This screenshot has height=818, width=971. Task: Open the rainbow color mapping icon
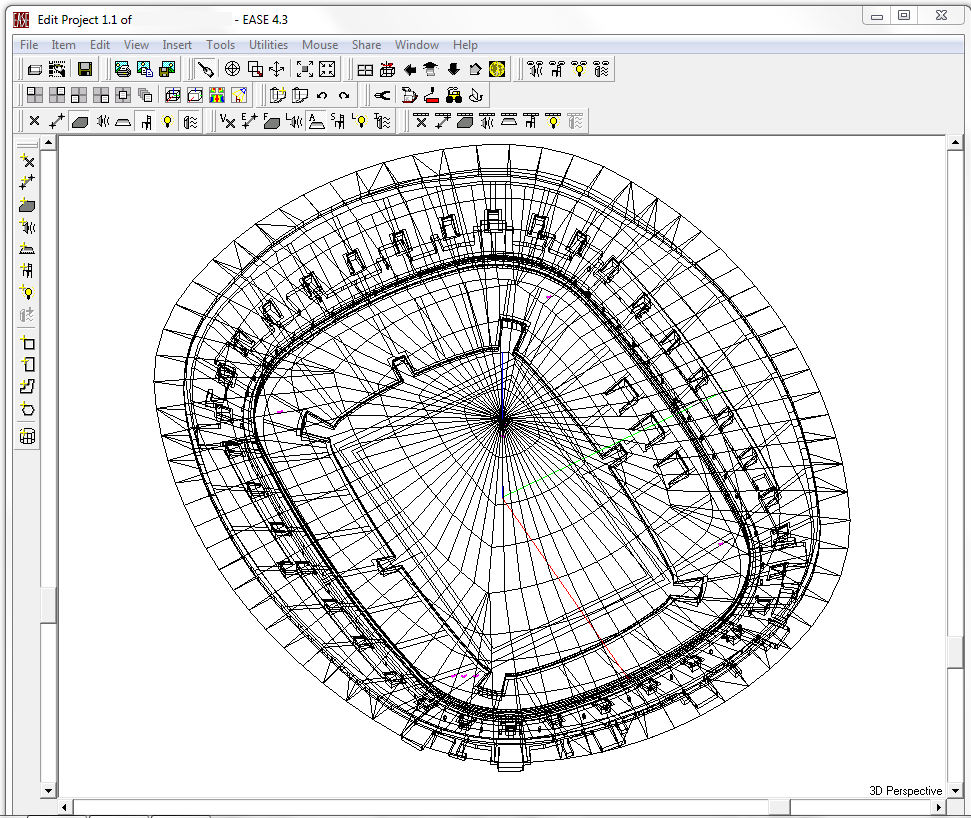[x=217, y=95]
